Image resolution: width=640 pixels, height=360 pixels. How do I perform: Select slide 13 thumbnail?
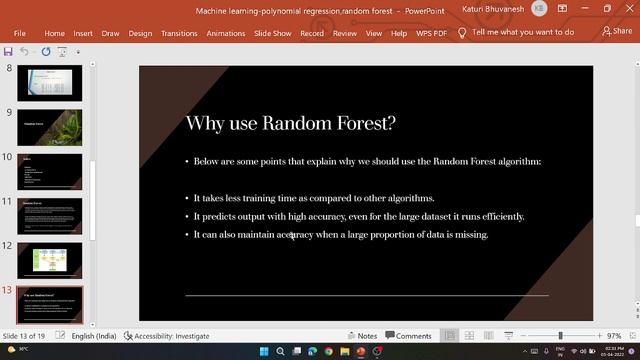49,305
